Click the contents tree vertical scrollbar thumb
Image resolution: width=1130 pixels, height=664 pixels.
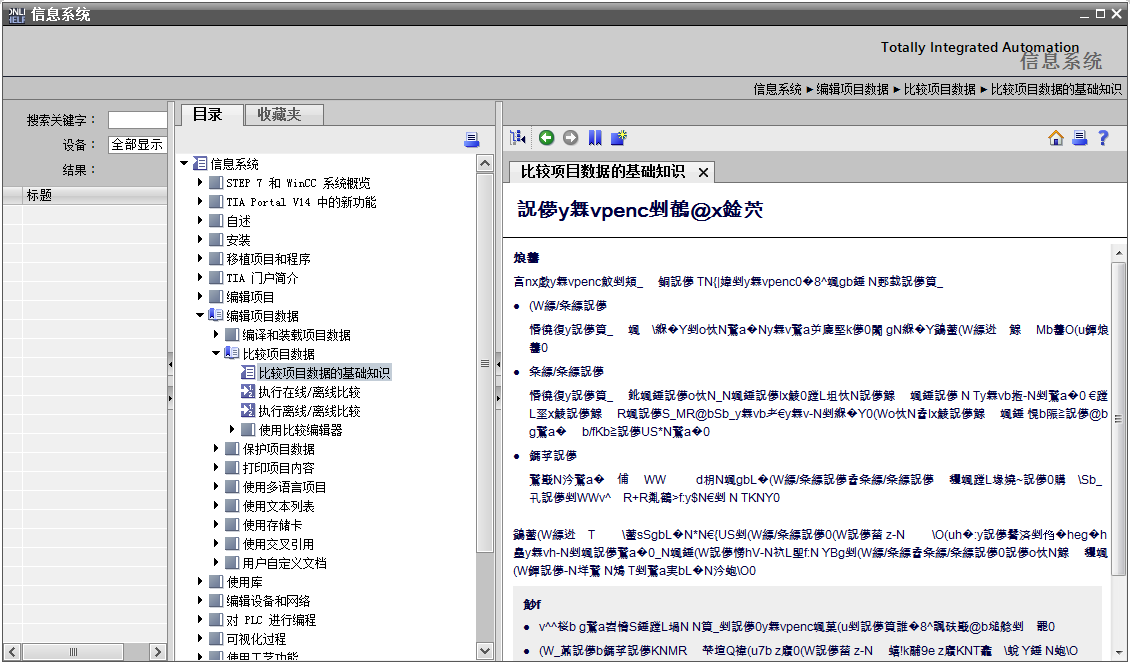pyautogui.click(x=485, y=364)
